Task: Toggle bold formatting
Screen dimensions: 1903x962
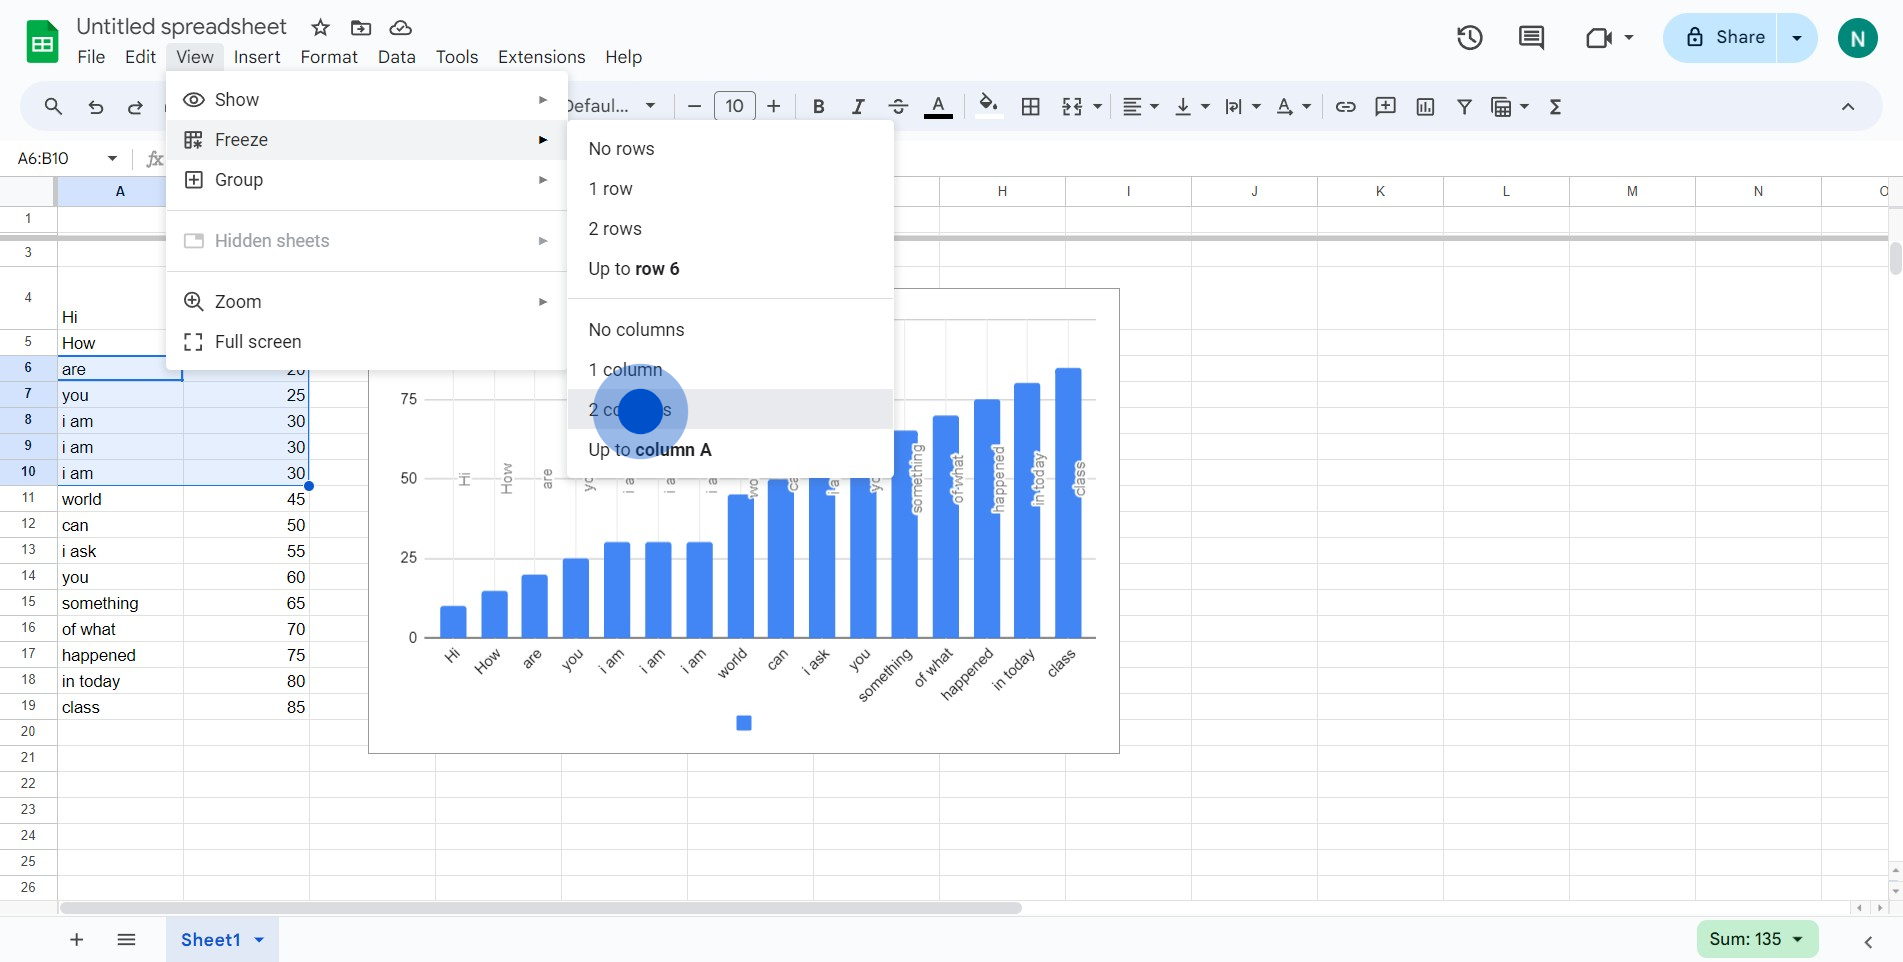Action: tap(818, 107)
